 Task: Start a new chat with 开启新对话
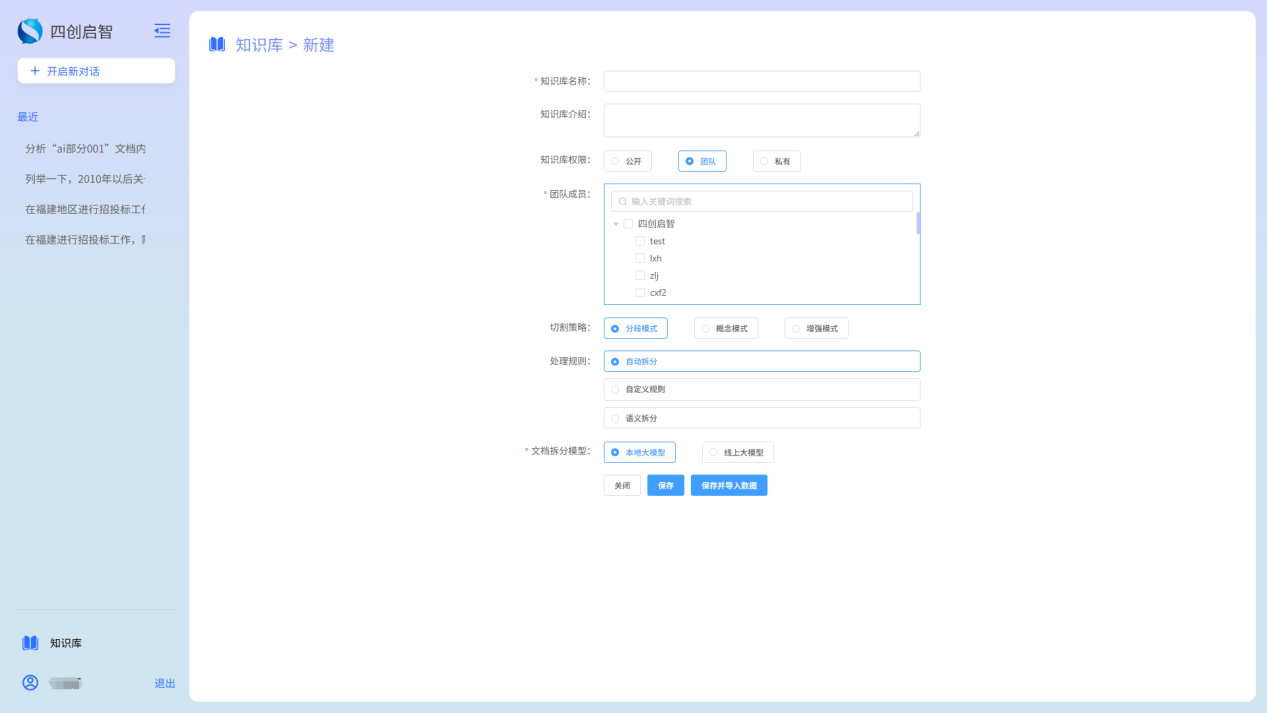[x=96, y=71]
